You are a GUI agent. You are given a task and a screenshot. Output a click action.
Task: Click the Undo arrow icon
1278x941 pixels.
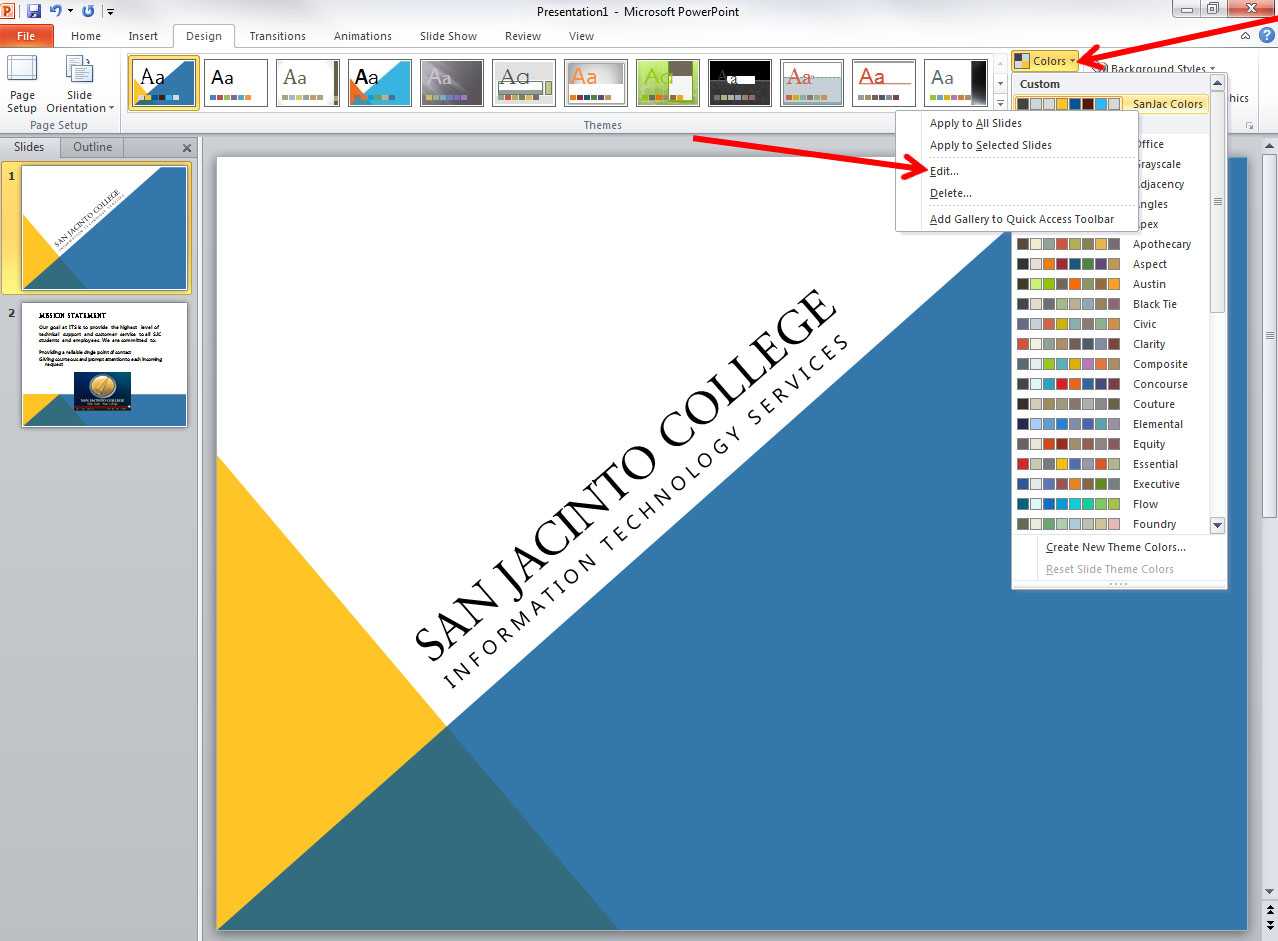tap(56, 11)
